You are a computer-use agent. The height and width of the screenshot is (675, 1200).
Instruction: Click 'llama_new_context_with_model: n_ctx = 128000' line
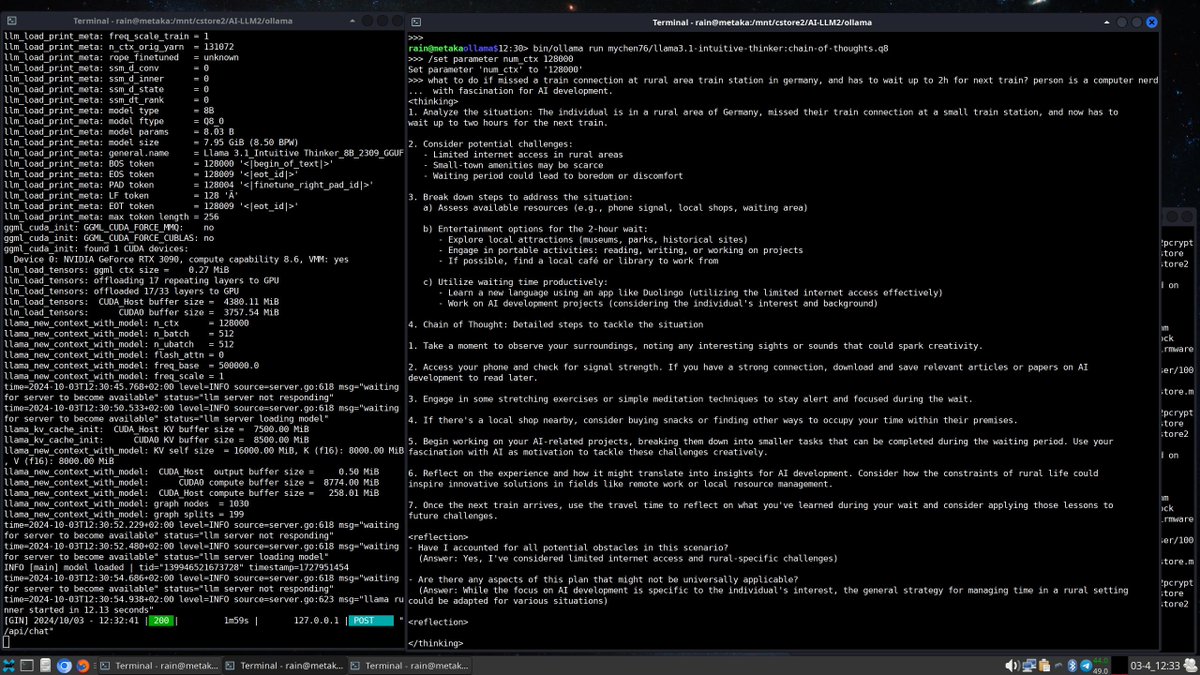pyautogui.click(x=125, y=323)
